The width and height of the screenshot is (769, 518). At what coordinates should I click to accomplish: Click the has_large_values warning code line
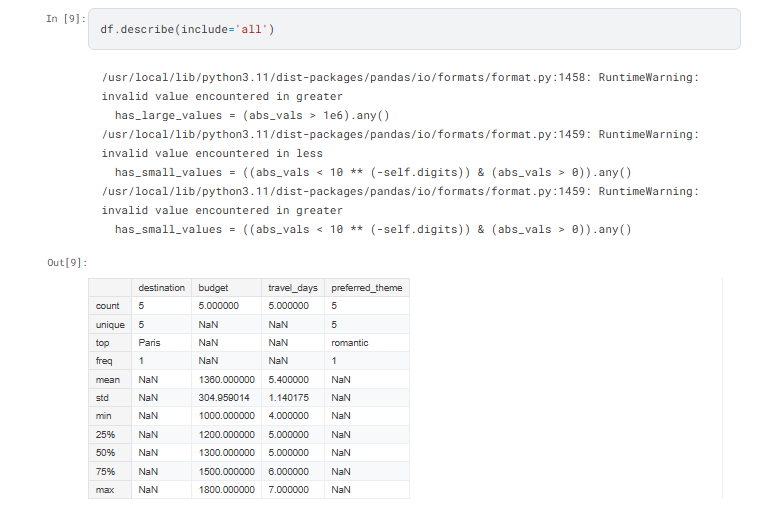[x=252, y=115]
